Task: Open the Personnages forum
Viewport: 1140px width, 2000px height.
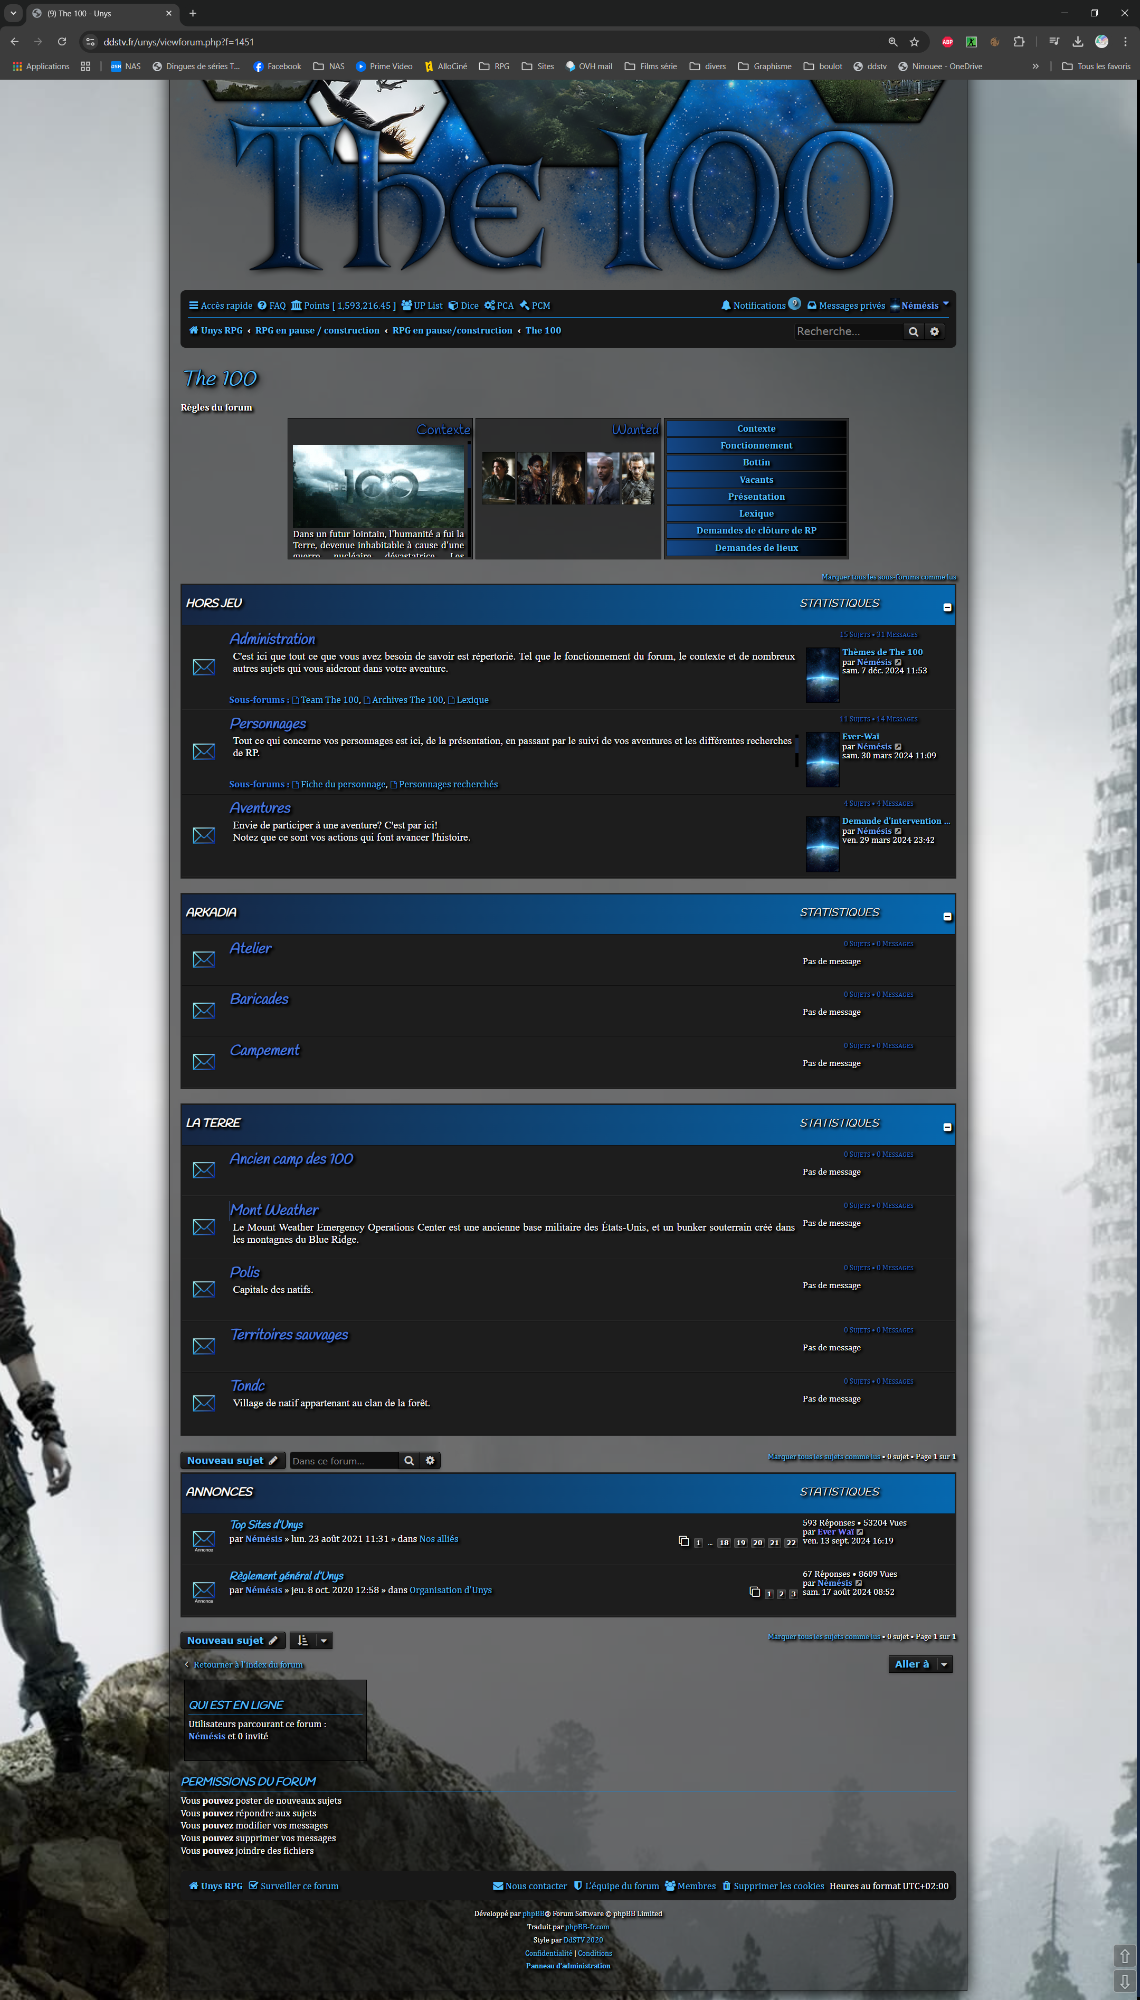Action: pos(268,724)
